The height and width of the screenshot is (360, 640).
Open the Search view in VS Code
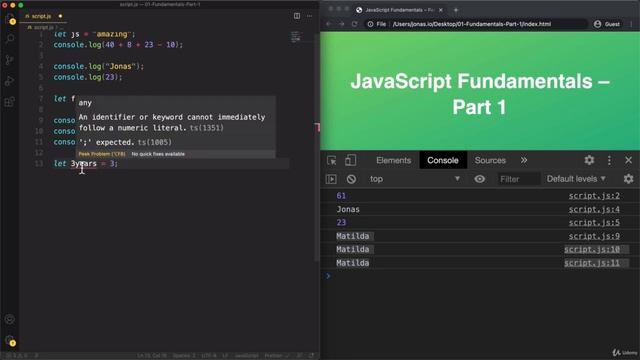click(10, 39)
